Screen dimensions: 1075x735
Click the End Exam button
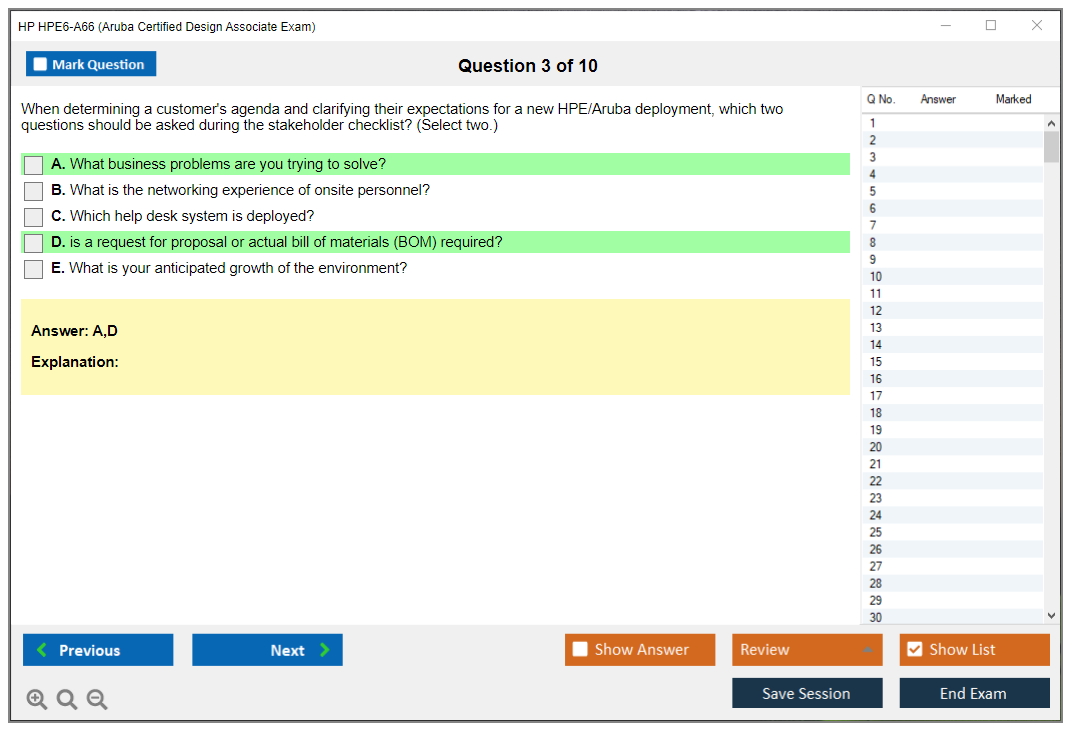[x=974, y=693]
